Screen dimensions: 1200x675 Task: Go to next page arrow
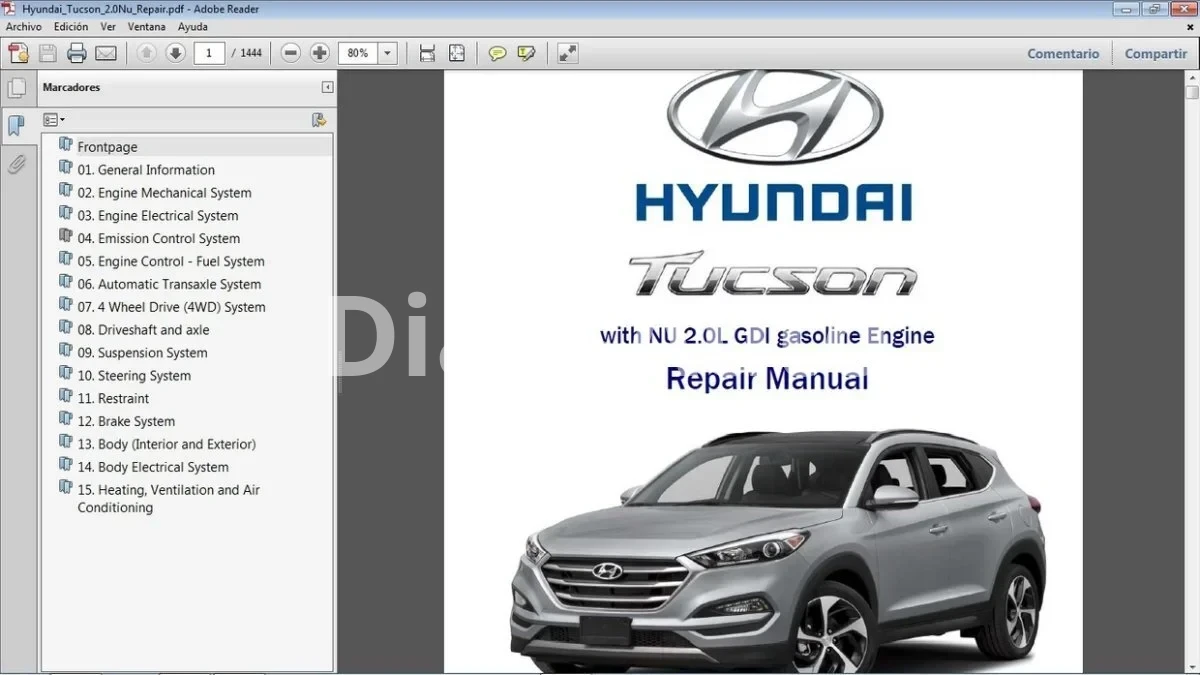[x=175, y=53]
